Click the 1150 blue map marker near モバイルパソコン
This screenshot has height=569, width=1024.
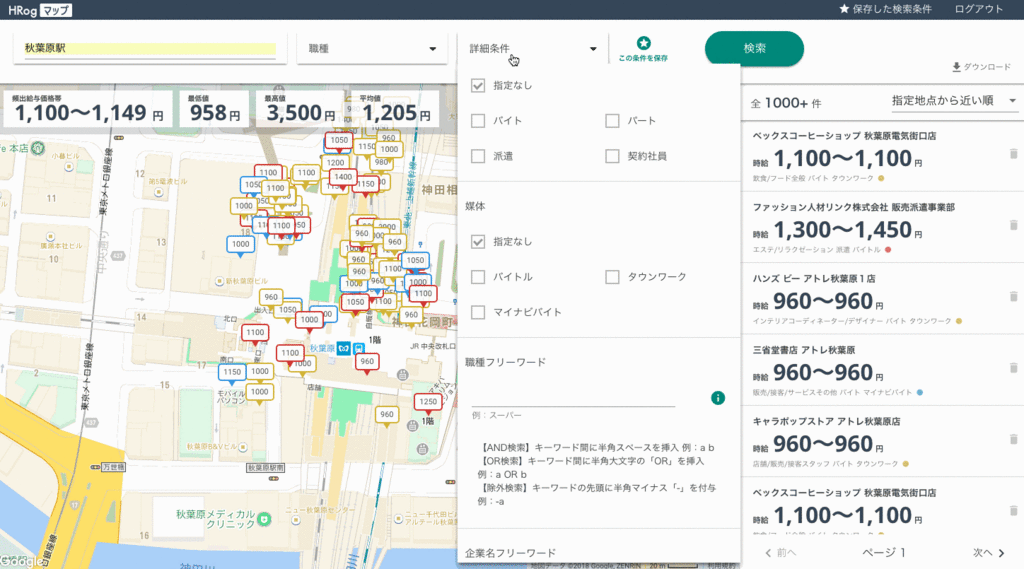pyautogui.click(x=232, y=373)
